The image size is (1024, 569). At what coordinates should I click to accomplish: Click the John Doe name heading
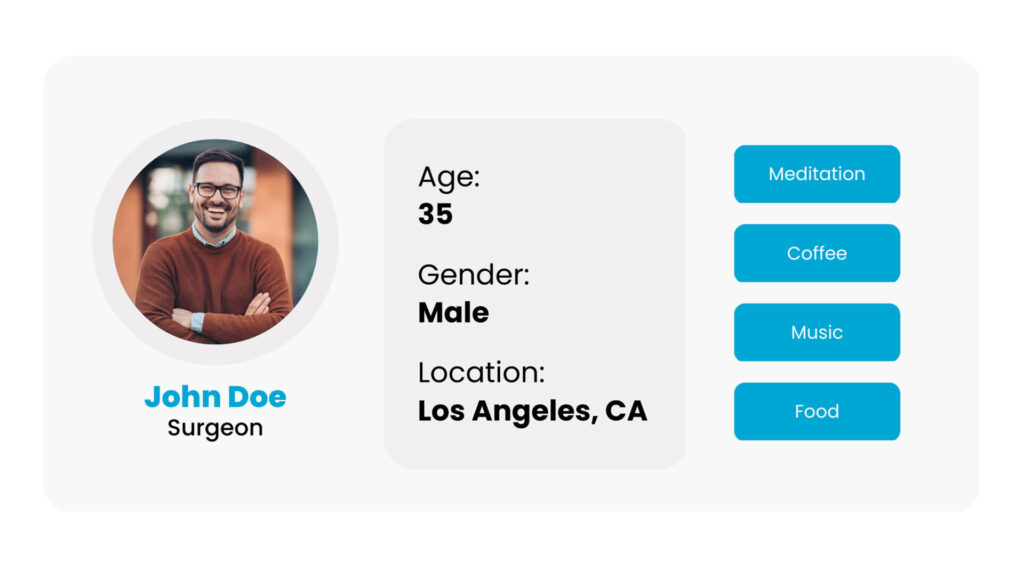coord(216,397)
